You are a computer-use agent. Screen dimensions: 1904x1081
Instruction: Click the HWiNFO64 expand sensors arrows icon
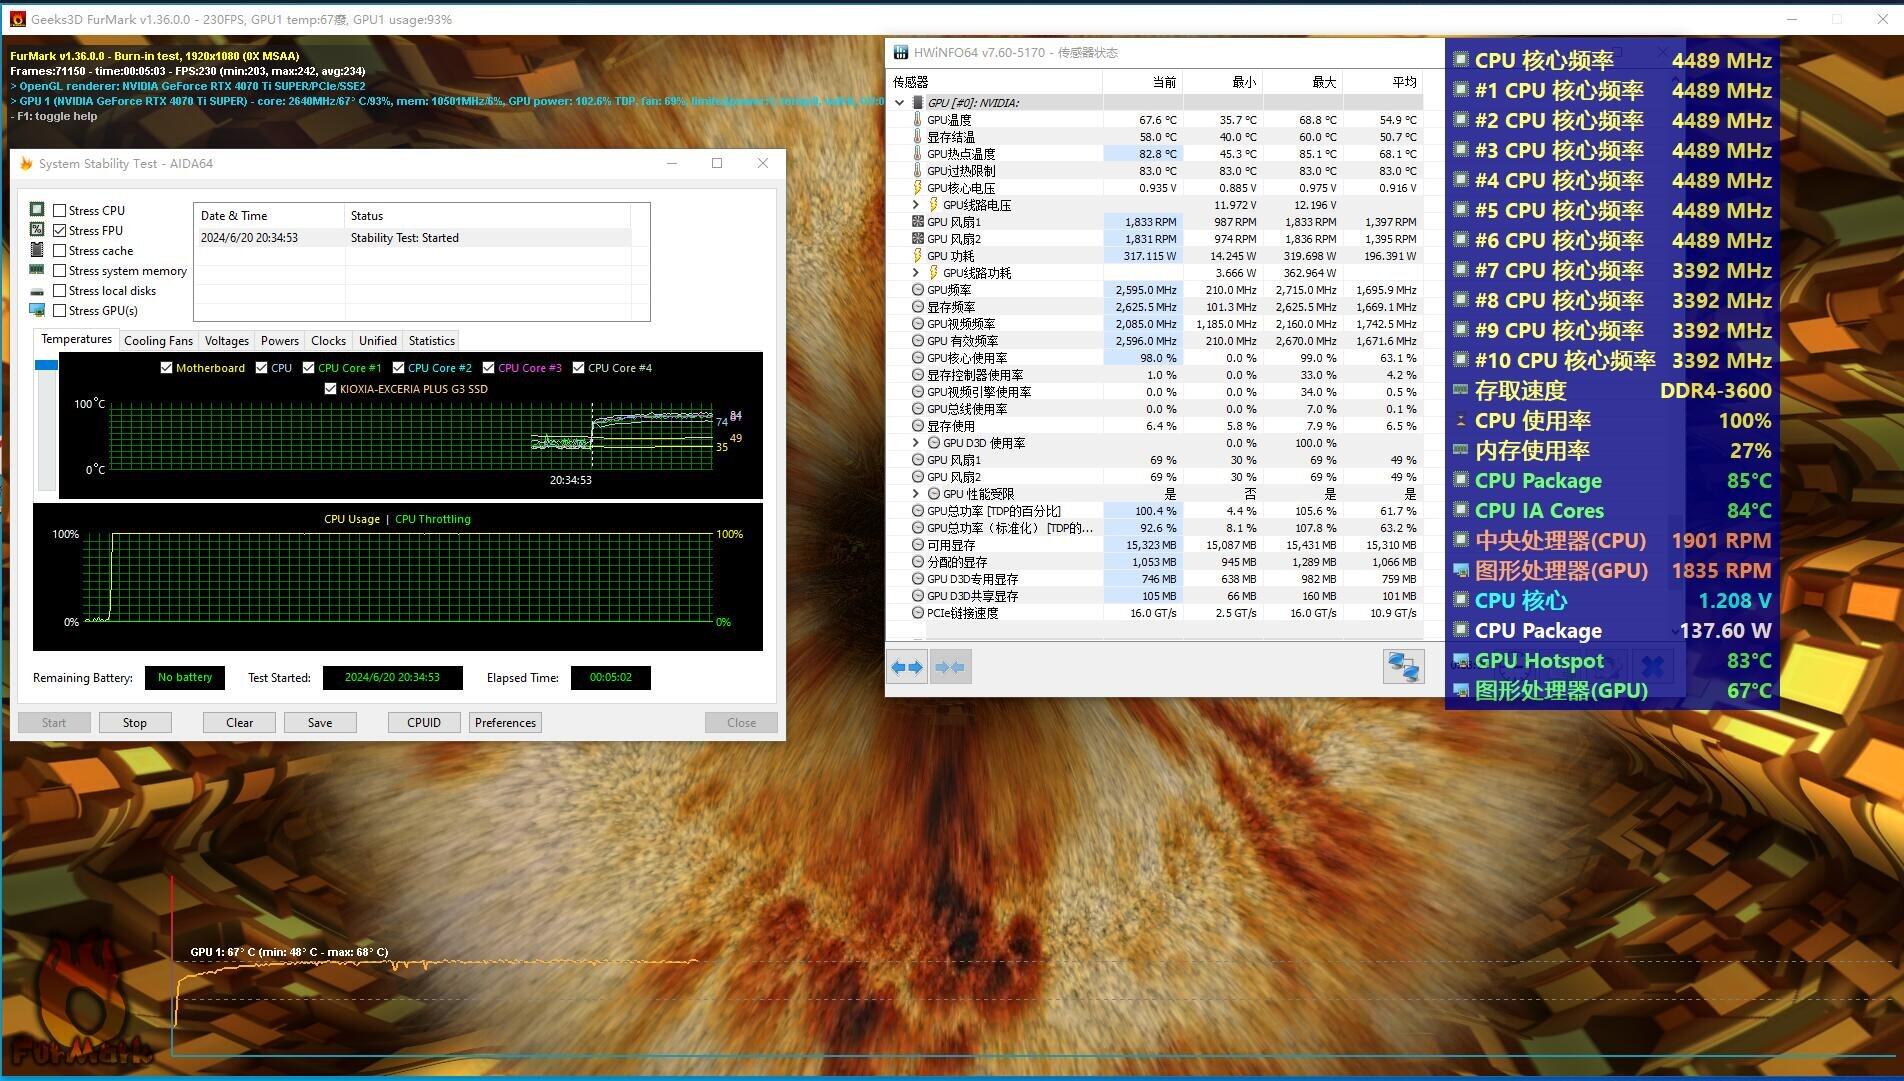click(x=907, y=667)
